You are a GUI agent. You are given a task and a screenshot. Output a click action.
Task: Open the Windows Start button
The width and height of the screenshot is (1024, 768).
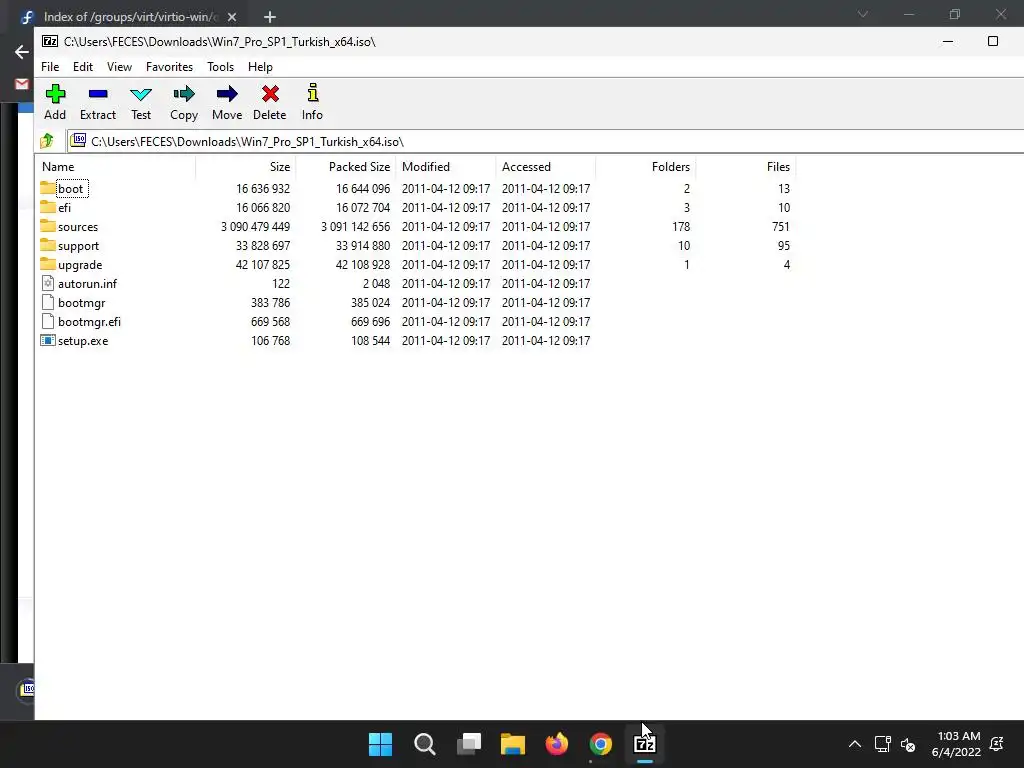(x=380, y=744)
